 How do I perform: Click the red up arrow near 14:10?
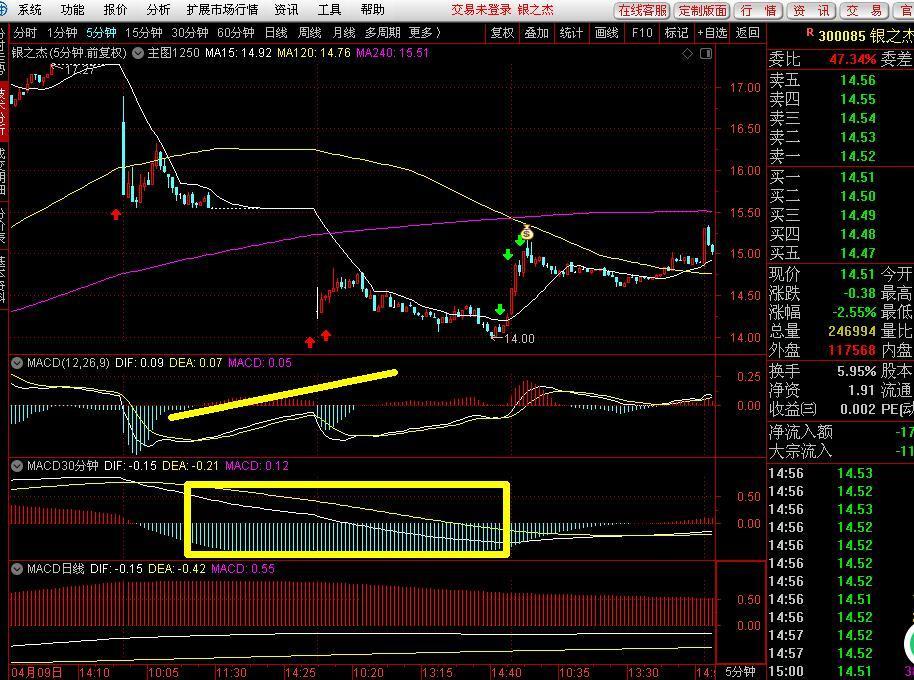click(x=116, y=213)
